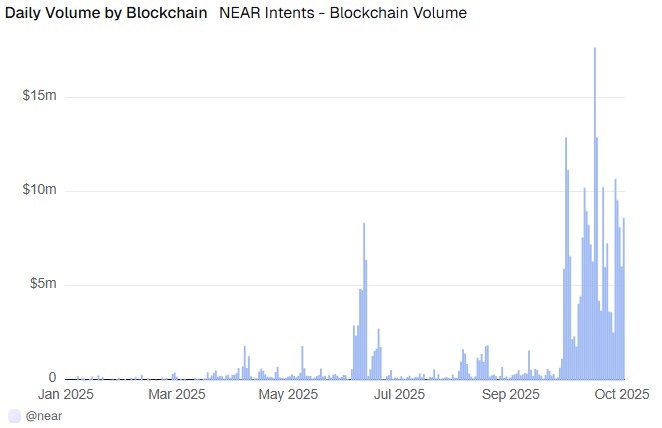Viewport: 662px width, 428px height.
Task: Click the $15m y-axis label
Action: (40, 97)
